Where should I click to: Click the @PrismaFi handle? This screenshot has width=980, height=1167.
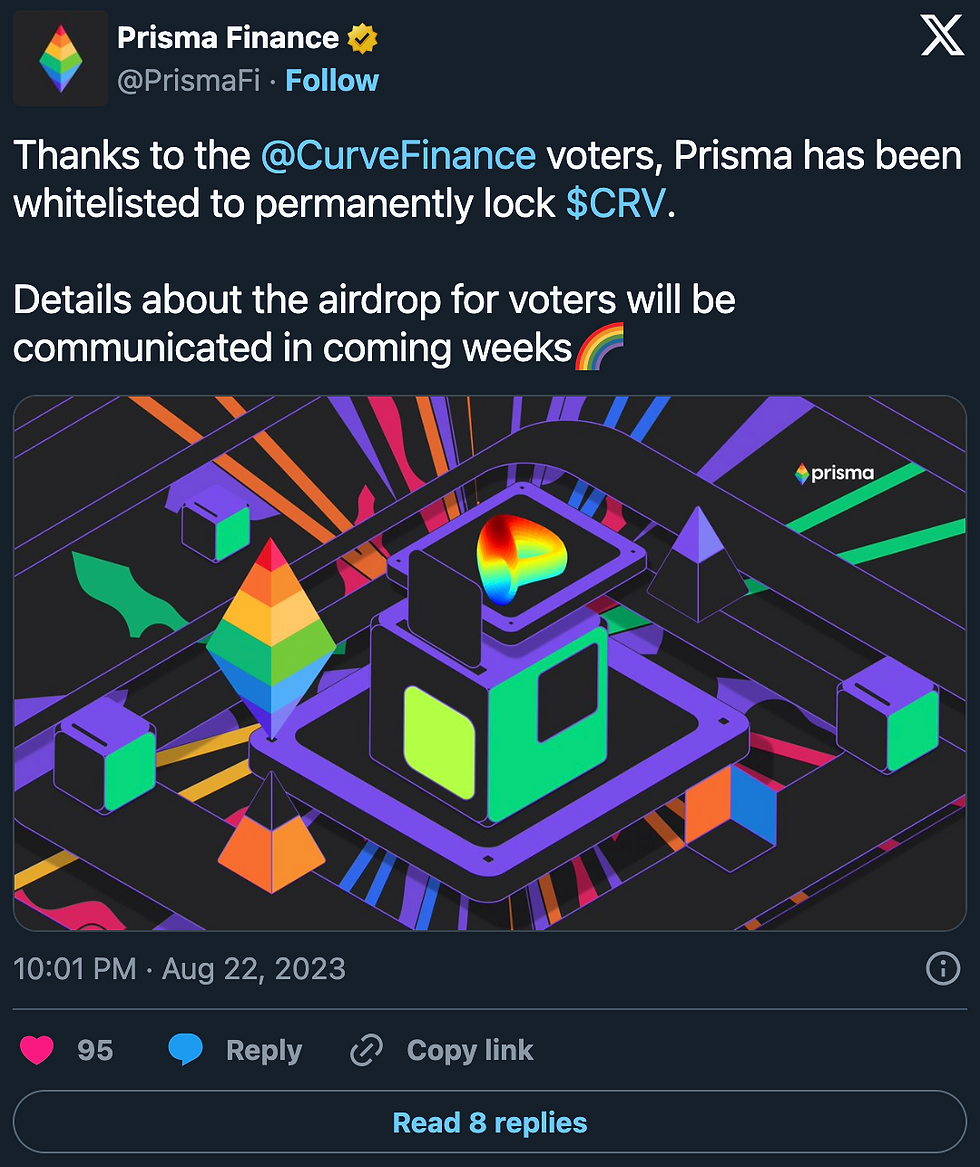[189, 80]
